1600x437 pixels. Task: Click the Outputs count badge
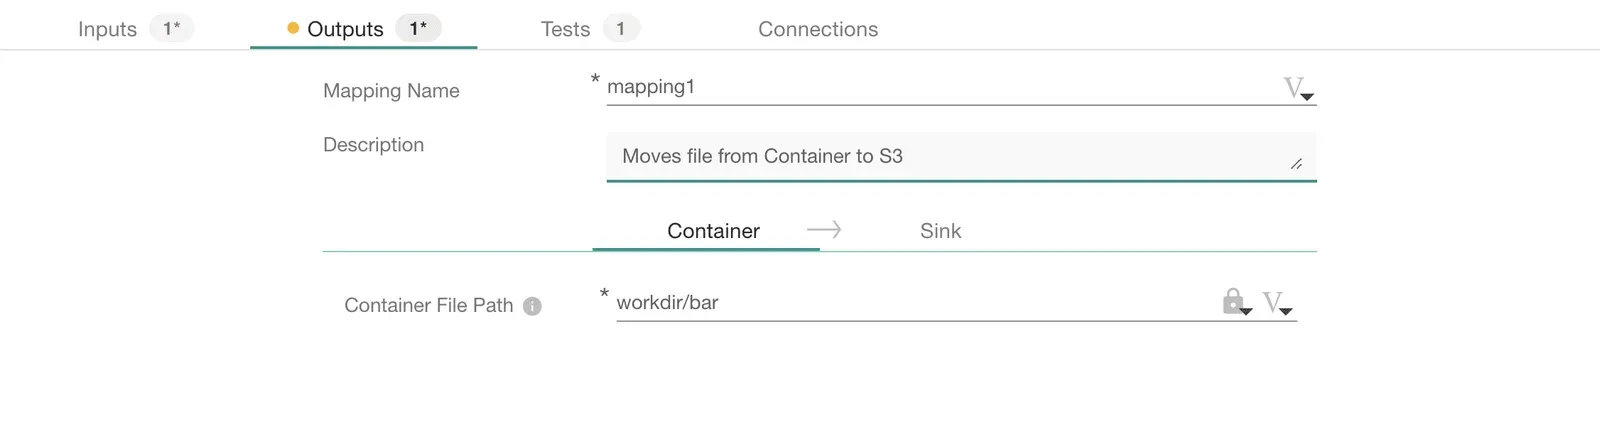[418, 28]
